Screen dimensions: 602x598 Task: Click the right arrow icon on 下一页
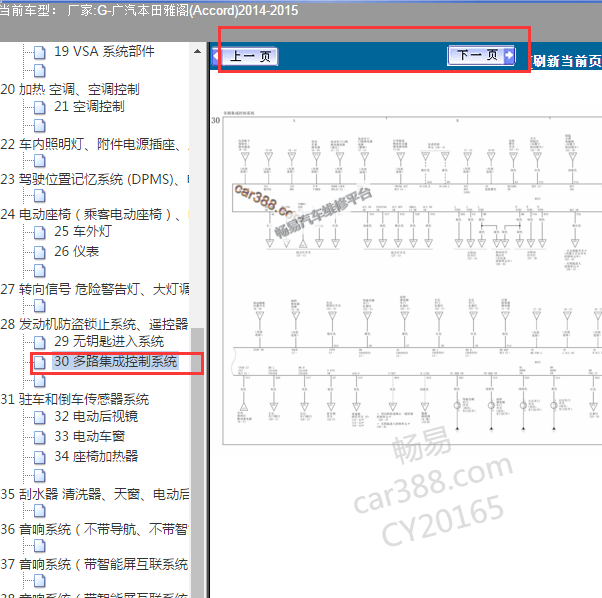point(509,55)
